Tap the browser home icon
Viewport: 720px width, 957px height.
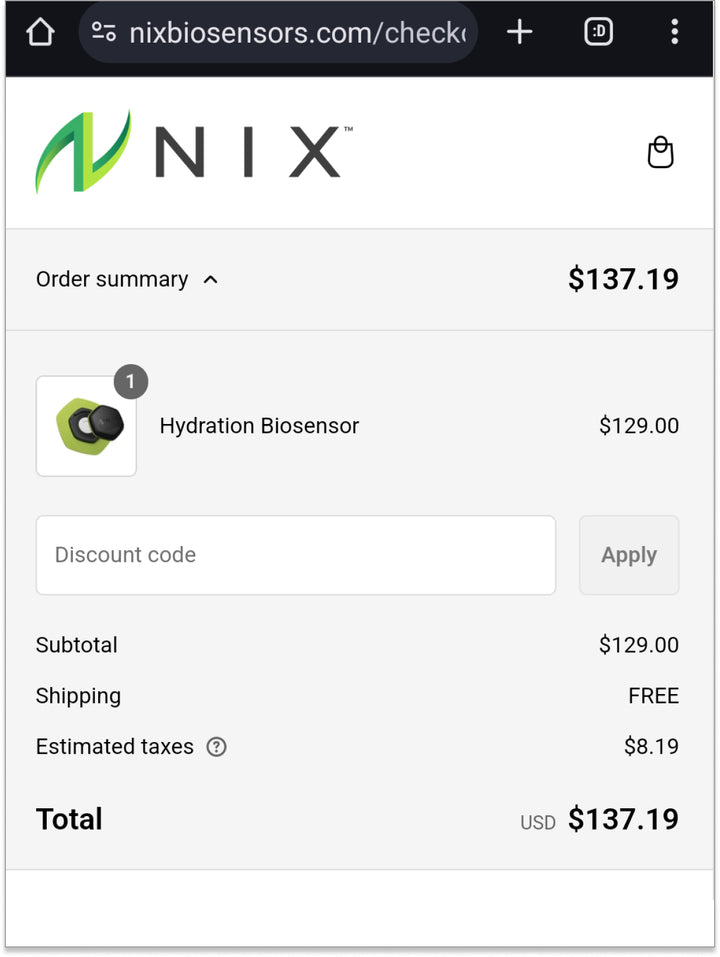click(x=38, y=31)
